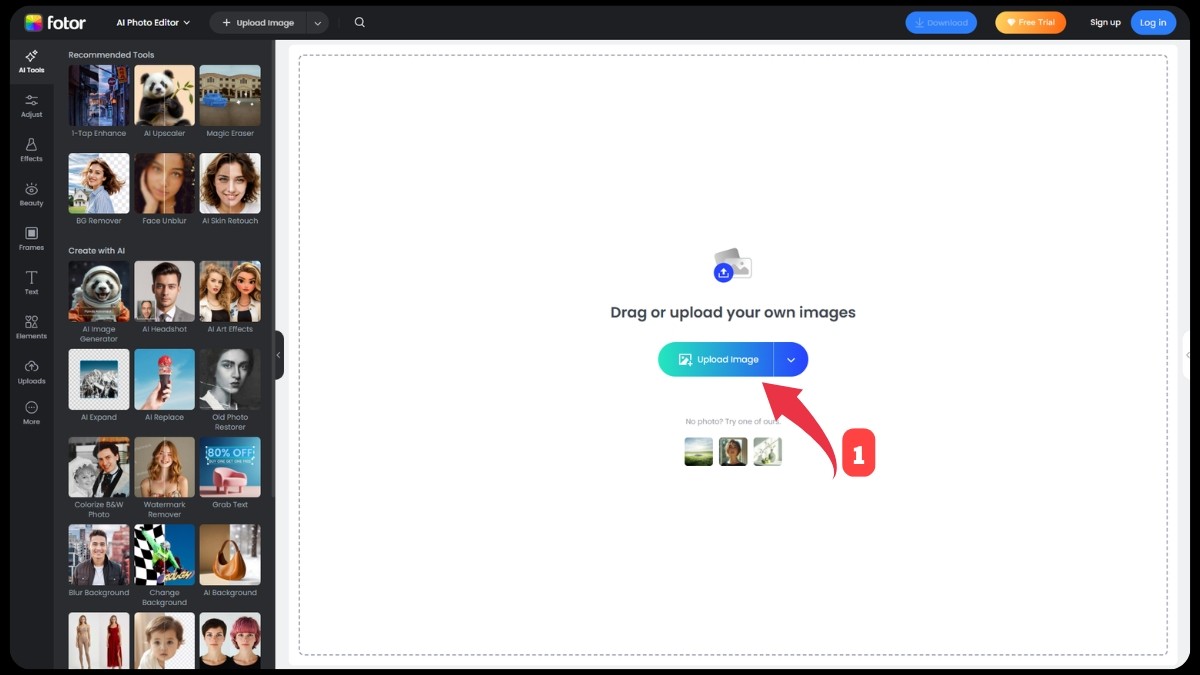Start the Free Trial
The width and height of the screenshot is (1200, 675).
1031,22
